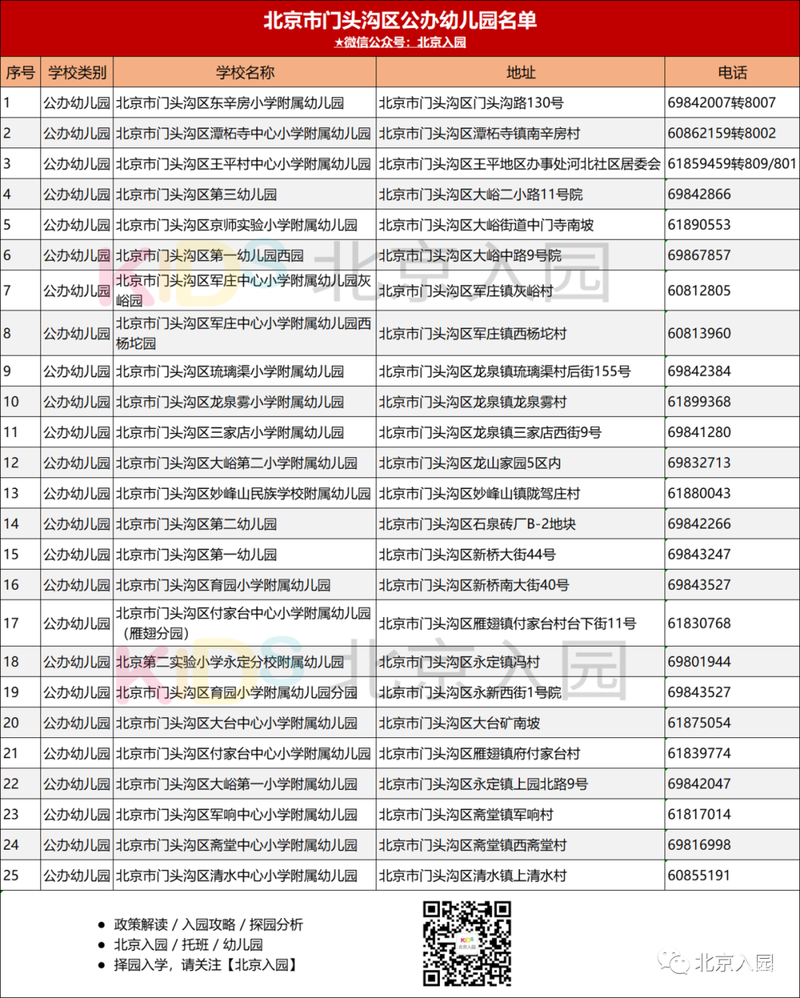Select the 序号 column header

coord(20,72)
